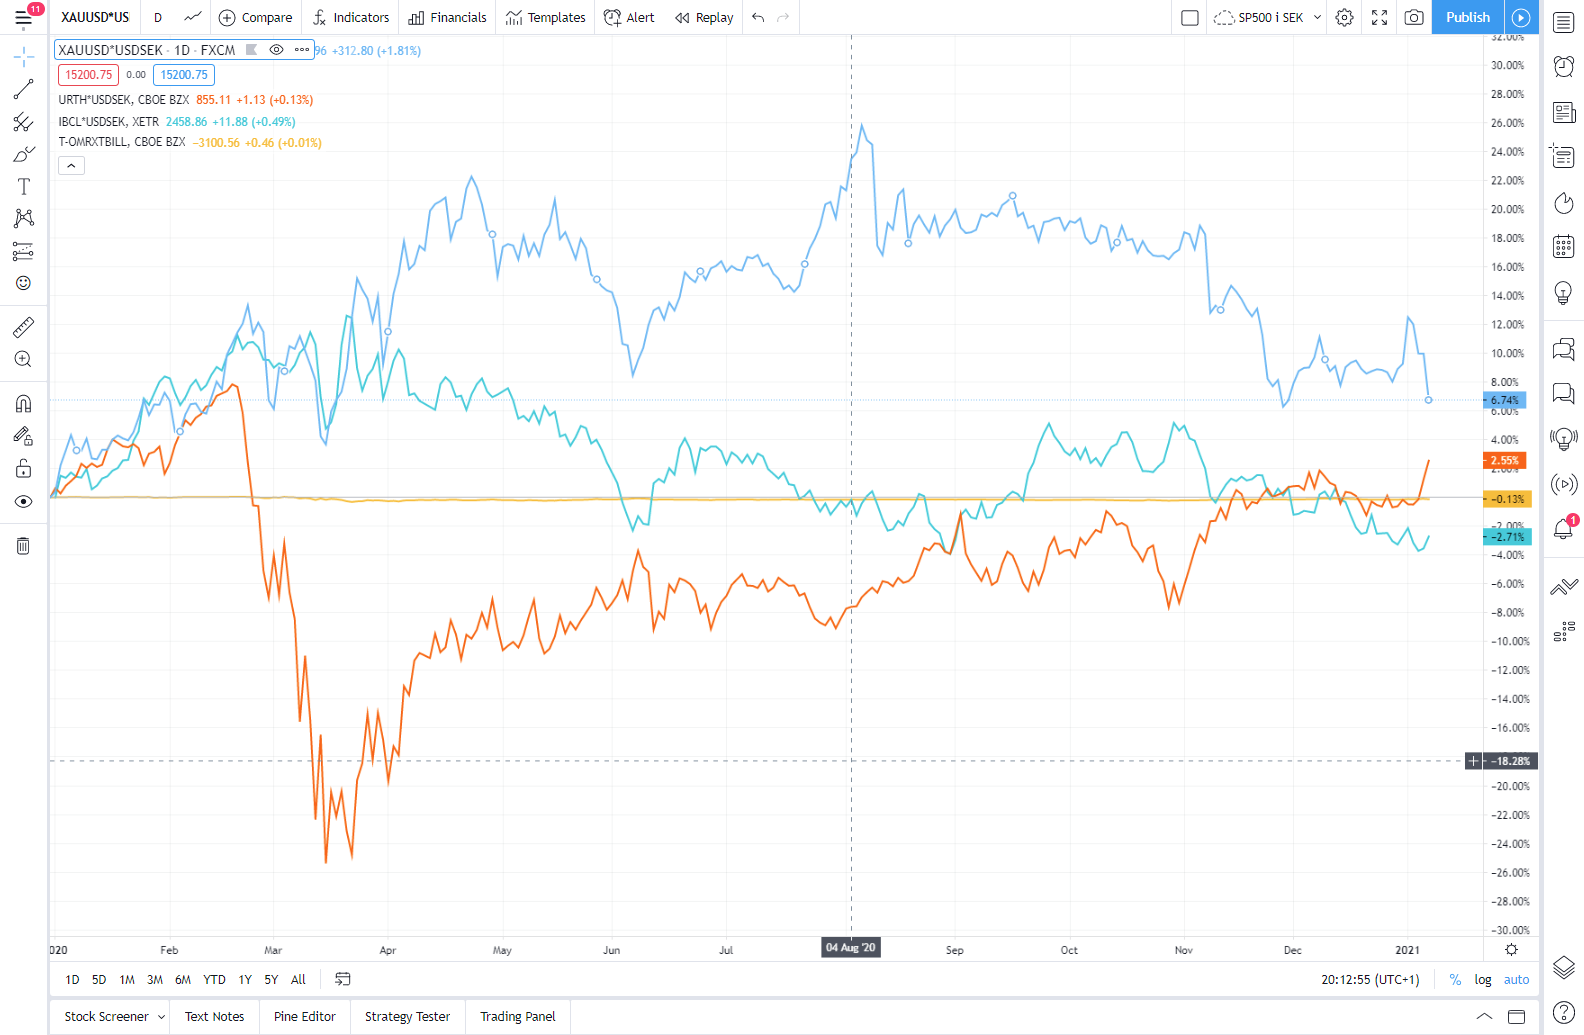Switch to the Pine Editor tab
Screen dimensions: 1584x1035
[304, 1017]
